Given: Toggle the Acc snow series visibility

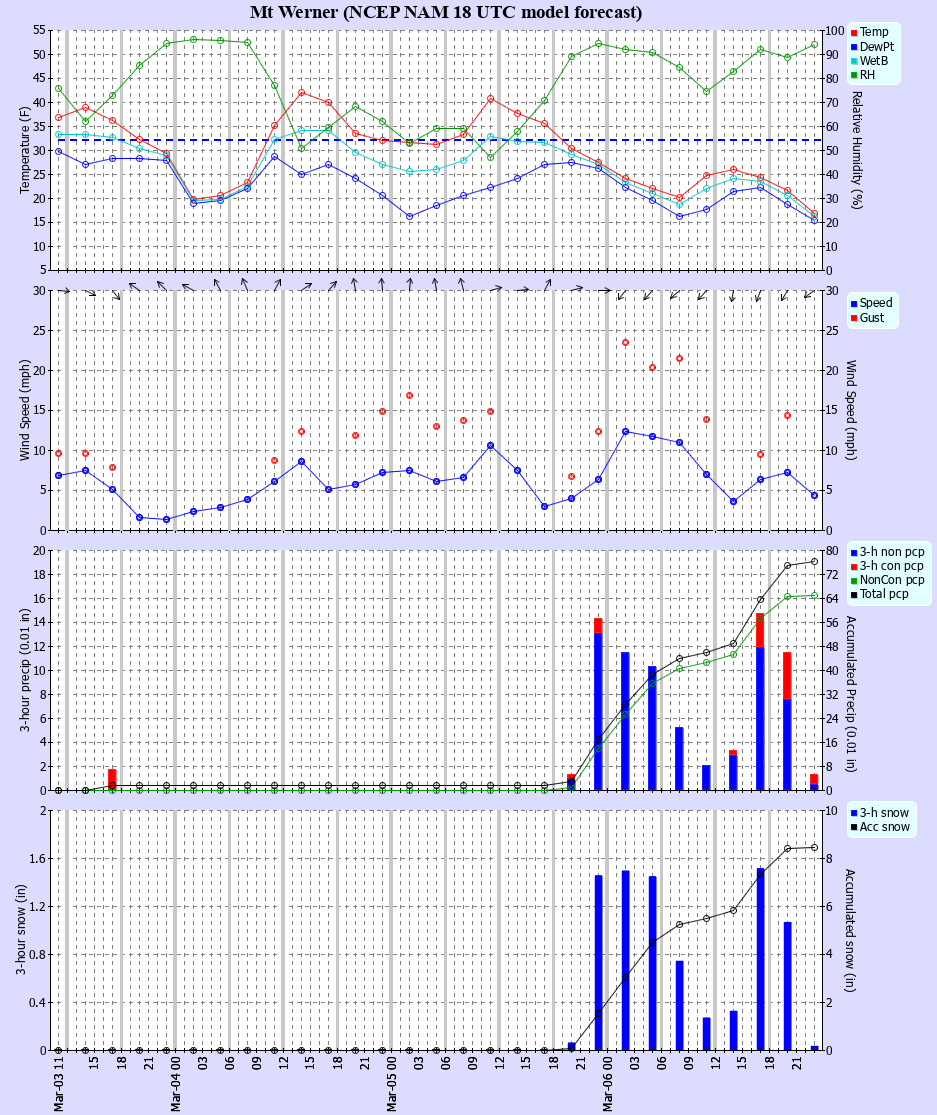Looking at the screenshot, I should (852, 829).
